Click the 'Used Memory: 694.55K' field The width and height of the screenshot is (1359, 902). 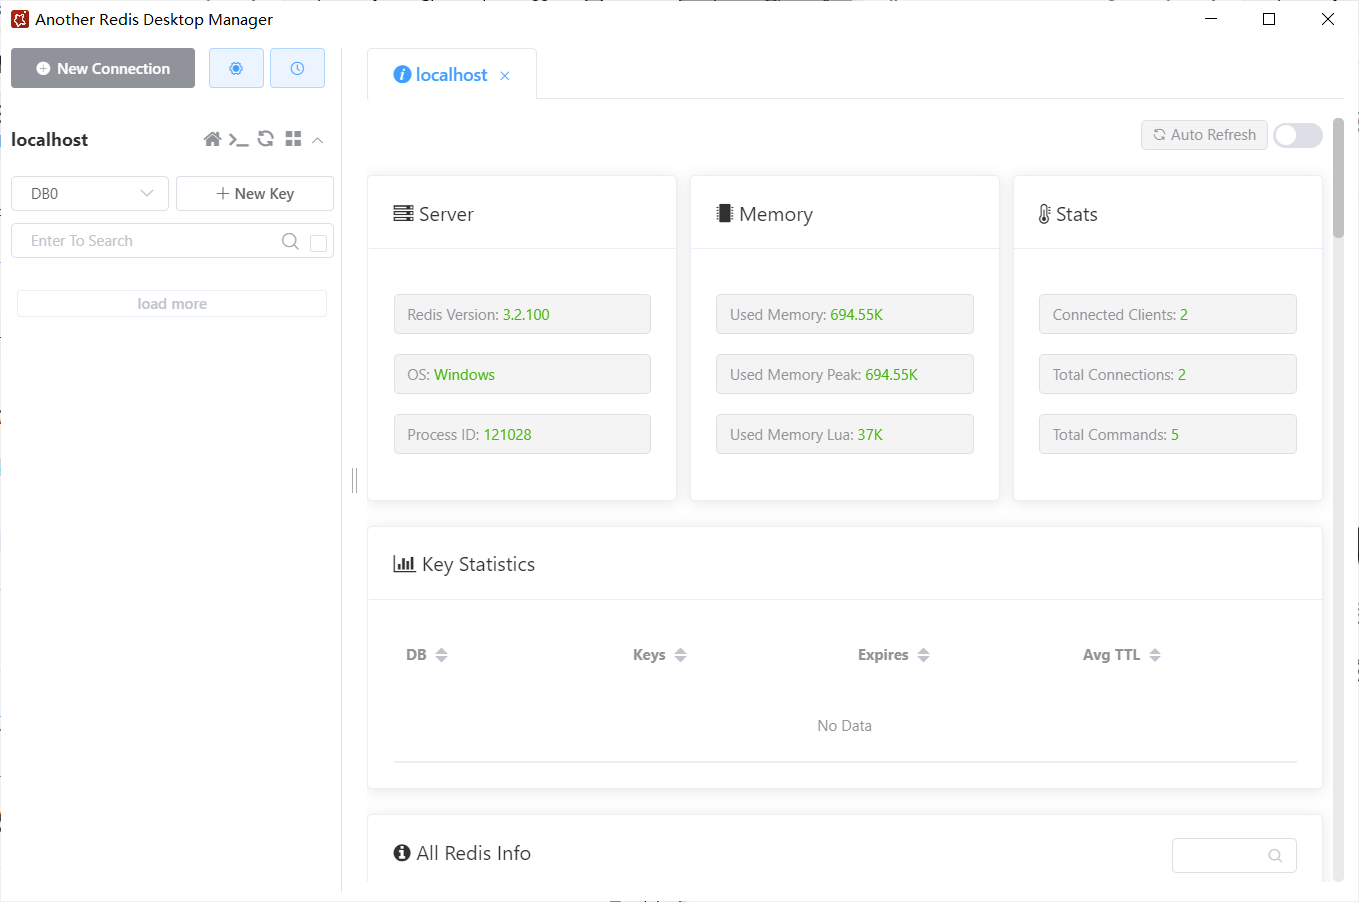(x=845, y=314)
